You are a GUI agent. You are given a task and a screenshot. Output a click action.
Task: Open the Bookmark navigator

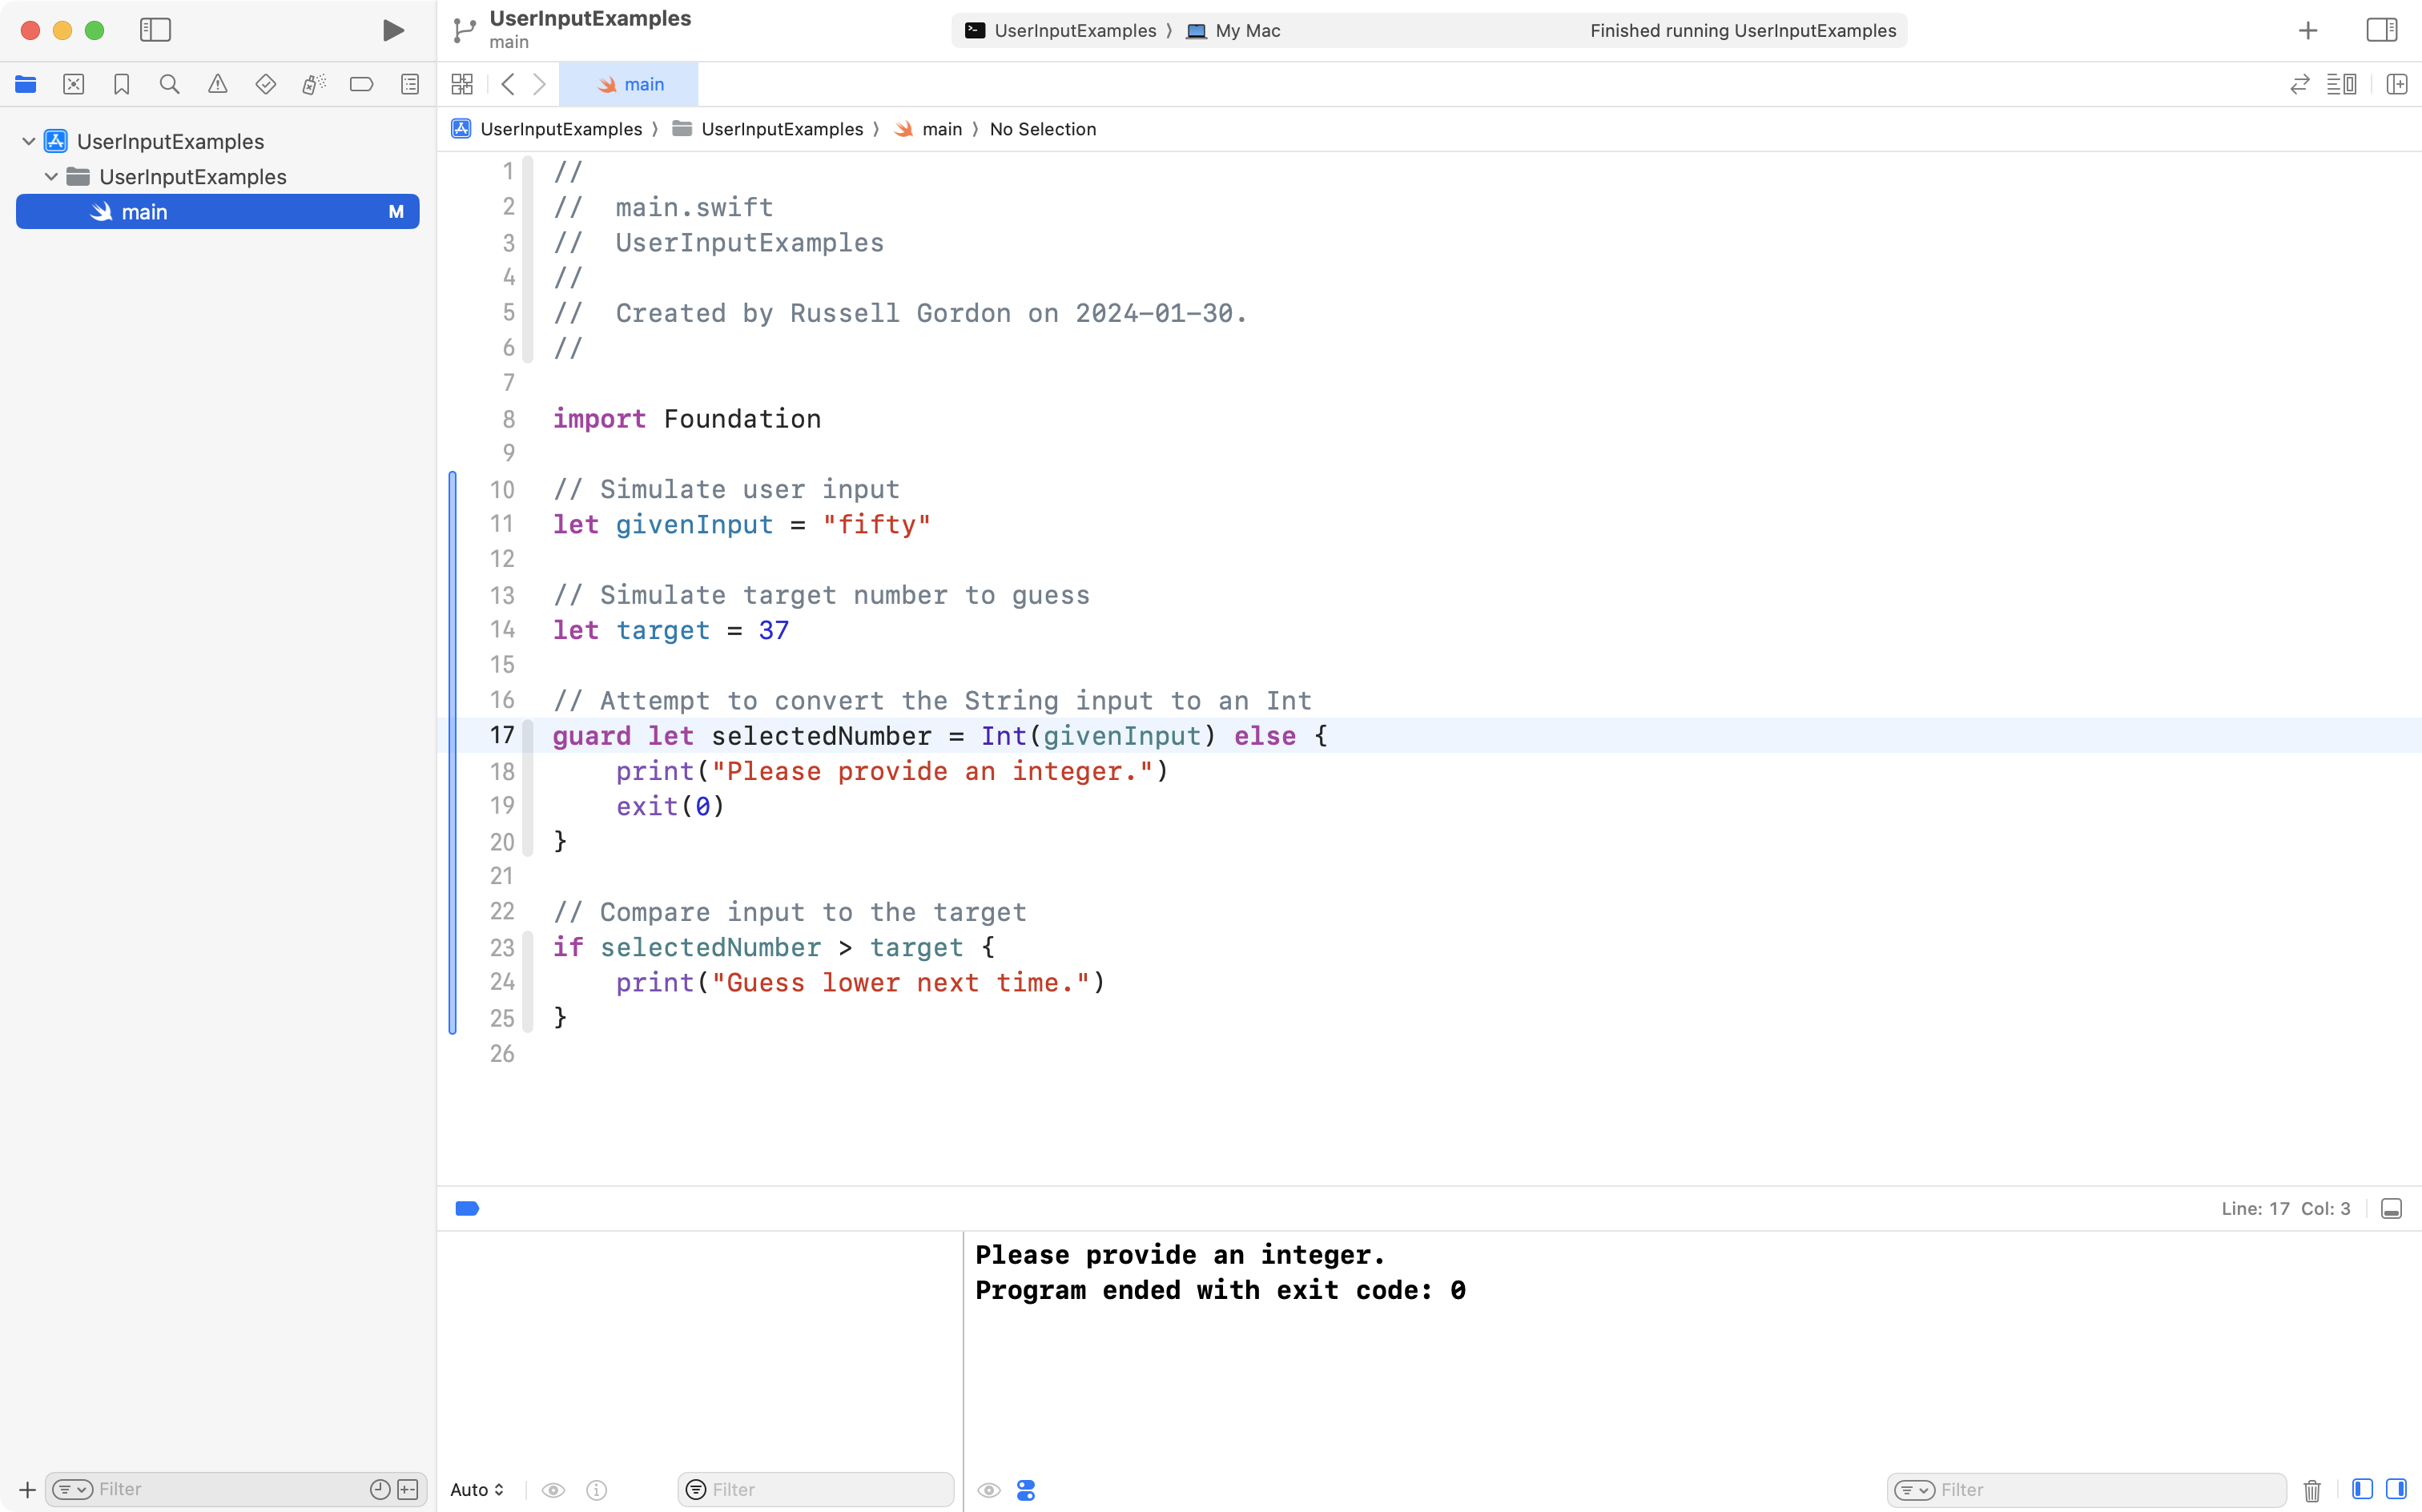click(x=121, y=84)
